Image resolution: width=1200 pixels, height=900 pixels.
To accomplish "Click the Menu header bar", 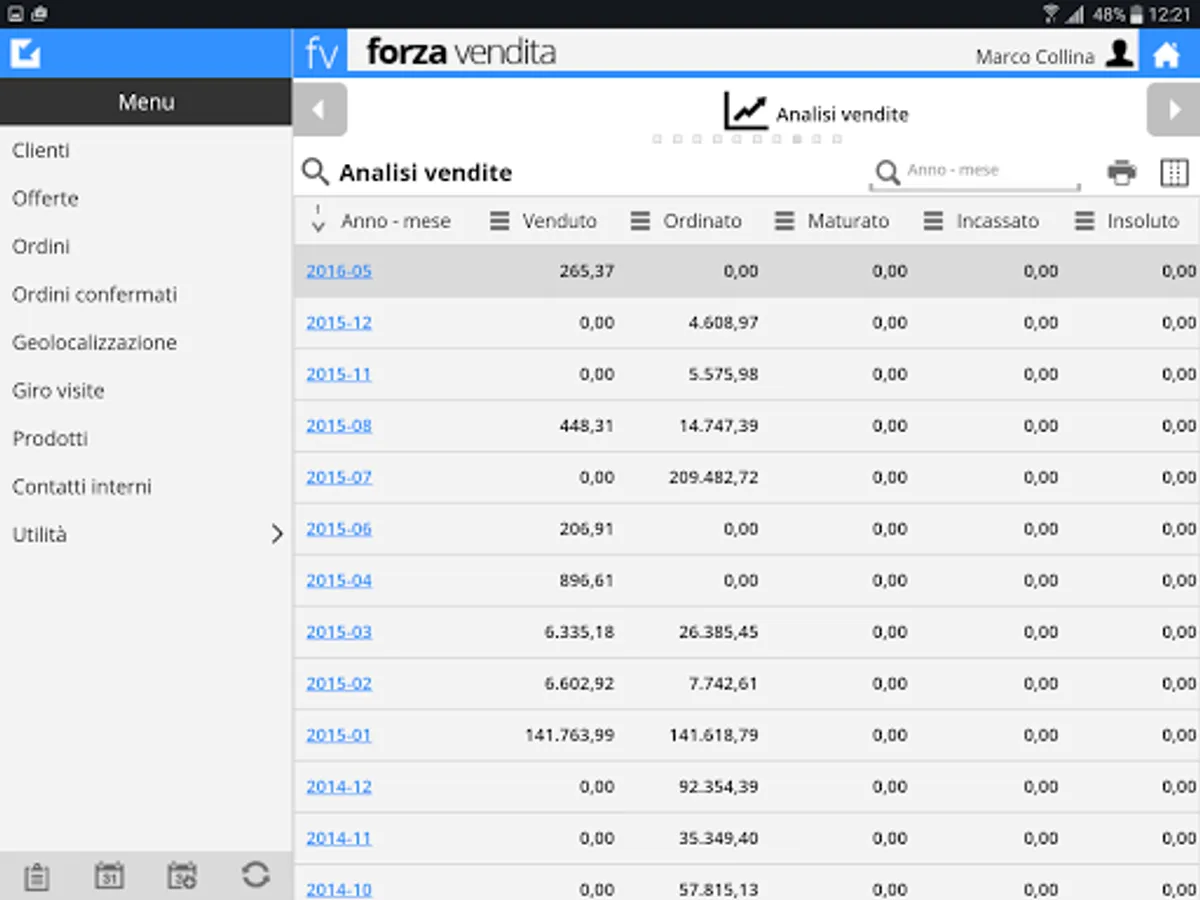I will (146, 102).
